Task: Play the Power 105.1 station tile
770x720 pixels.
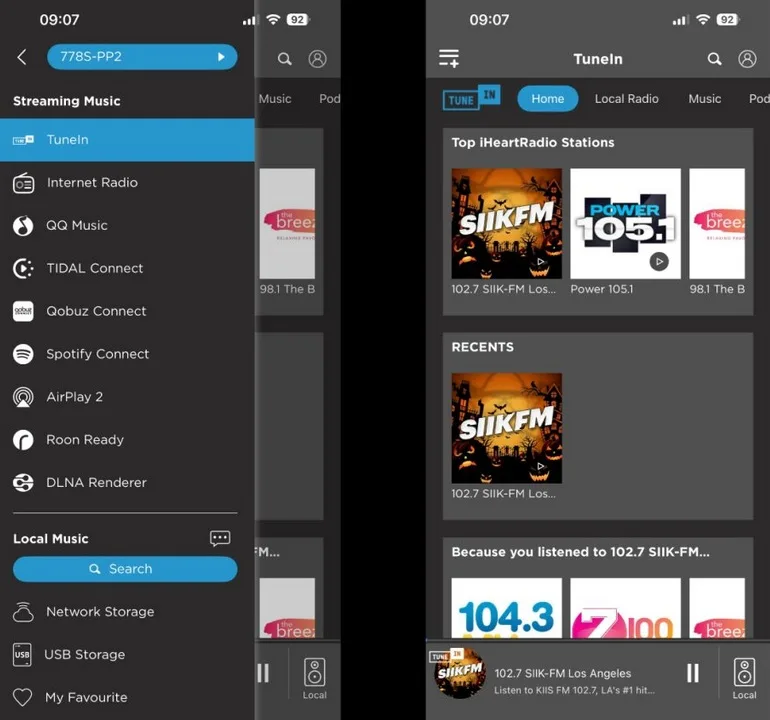Action: click(x=625, y=223)
